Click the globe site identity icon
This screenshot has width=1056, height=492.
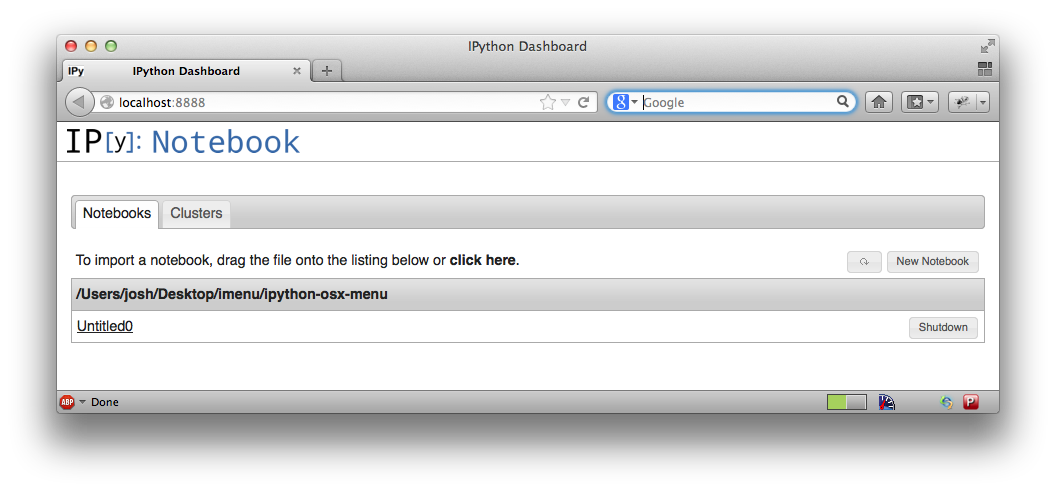coord(106,102)
